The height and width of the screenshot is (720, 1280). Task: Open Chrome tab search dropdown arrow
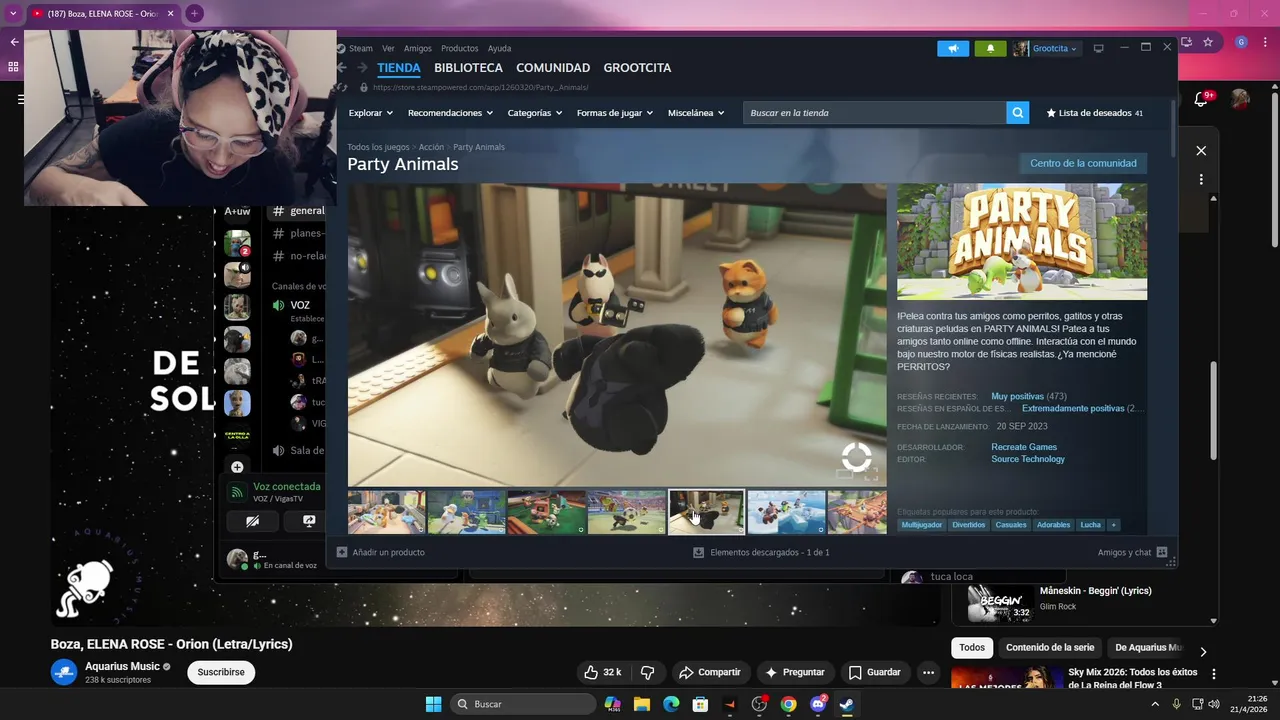(13, 14)
